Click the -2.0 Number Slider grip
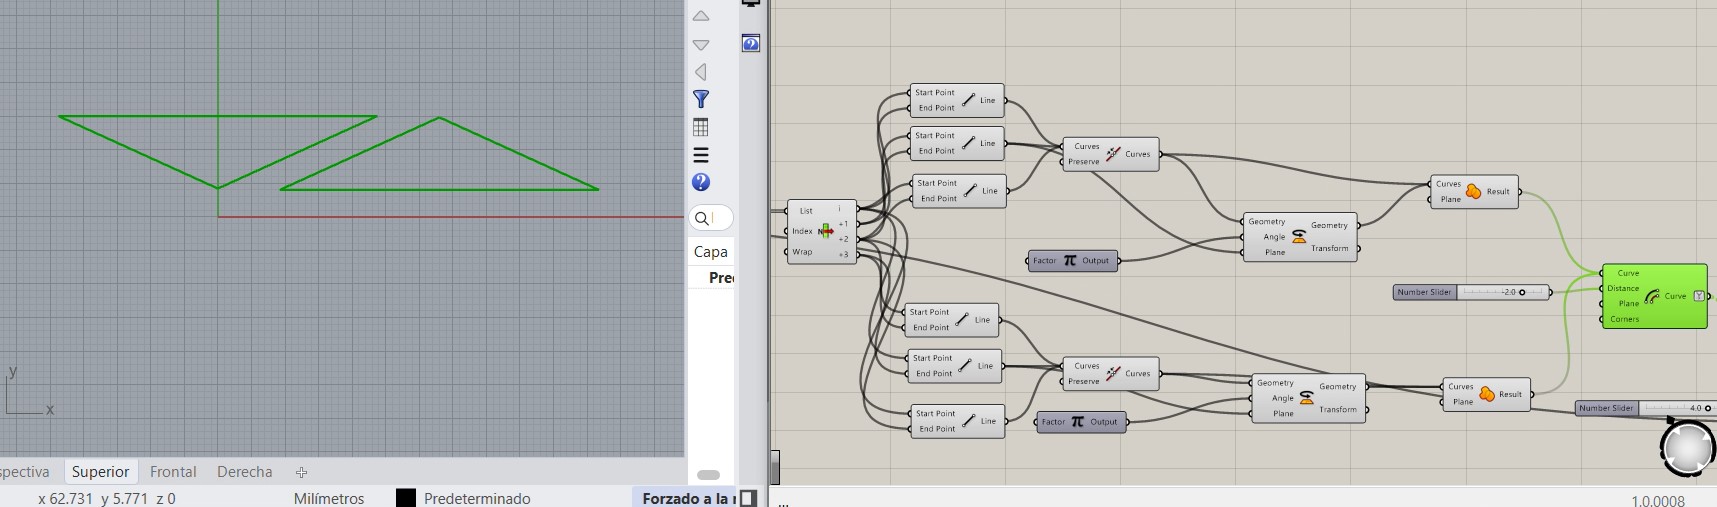The image size is (1717, 507). 1522,292
